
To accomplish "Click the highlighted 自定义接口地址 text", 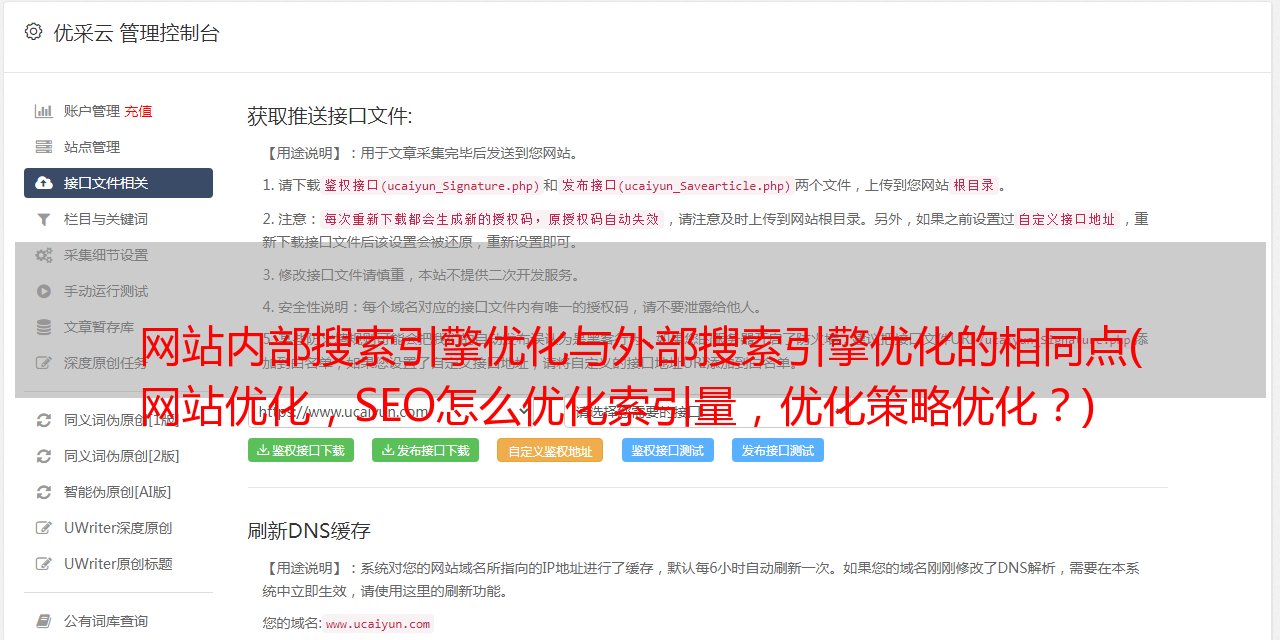I will click(1067, 219).
